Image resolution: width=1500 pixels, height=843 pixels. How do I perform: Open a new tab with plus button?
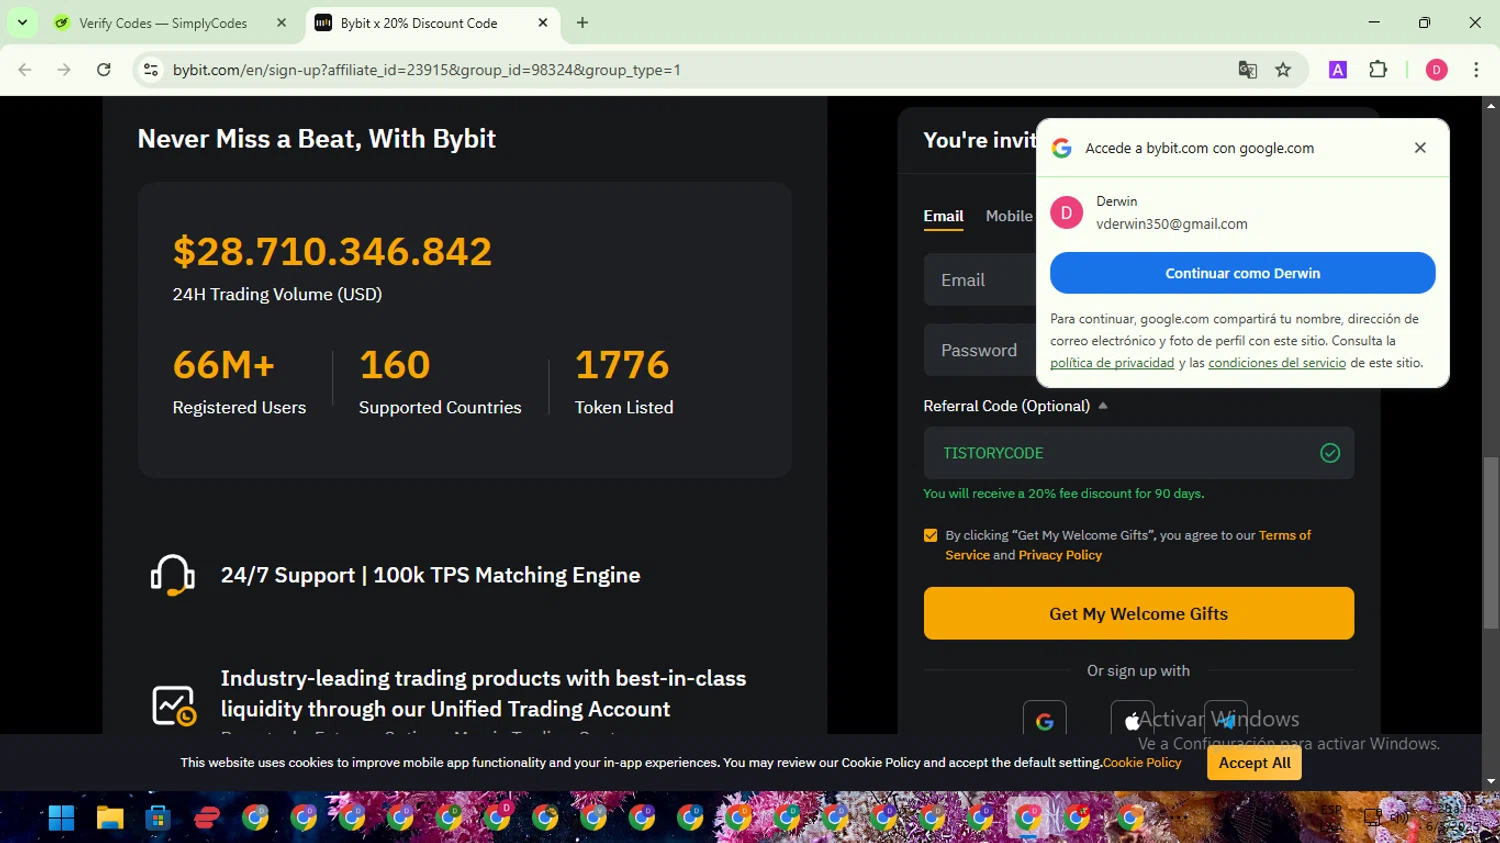click(582, 23)
